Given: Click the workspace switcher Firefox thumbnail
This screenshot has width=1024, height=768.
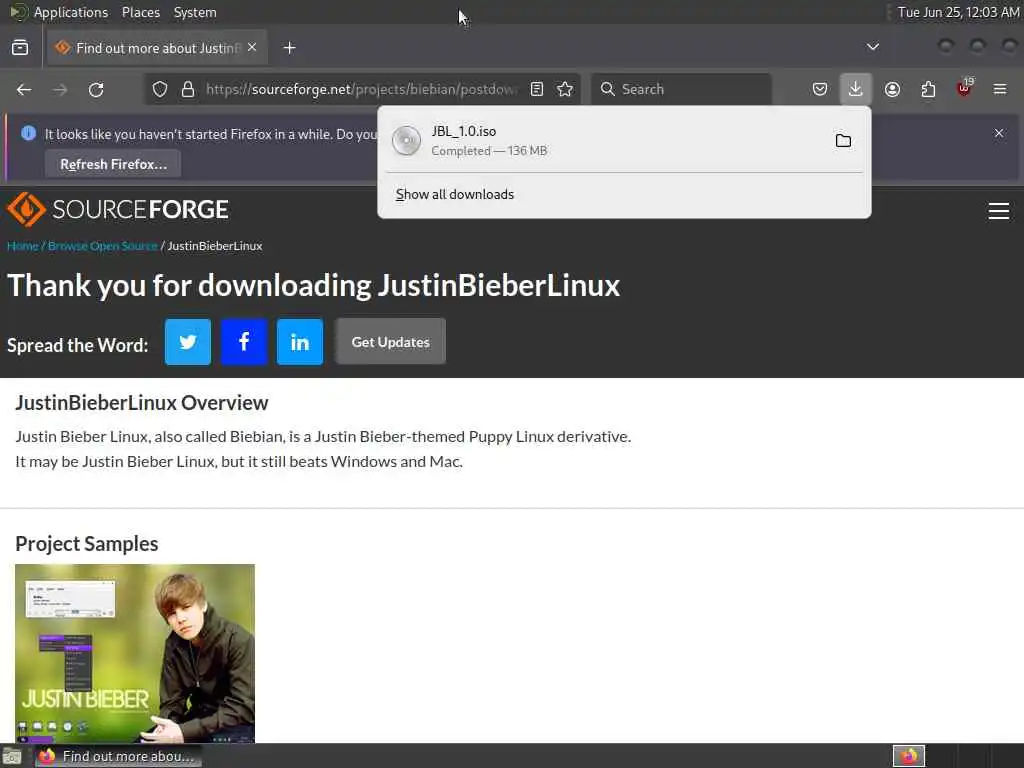Looking at the screenshot, I should [909, 756].
